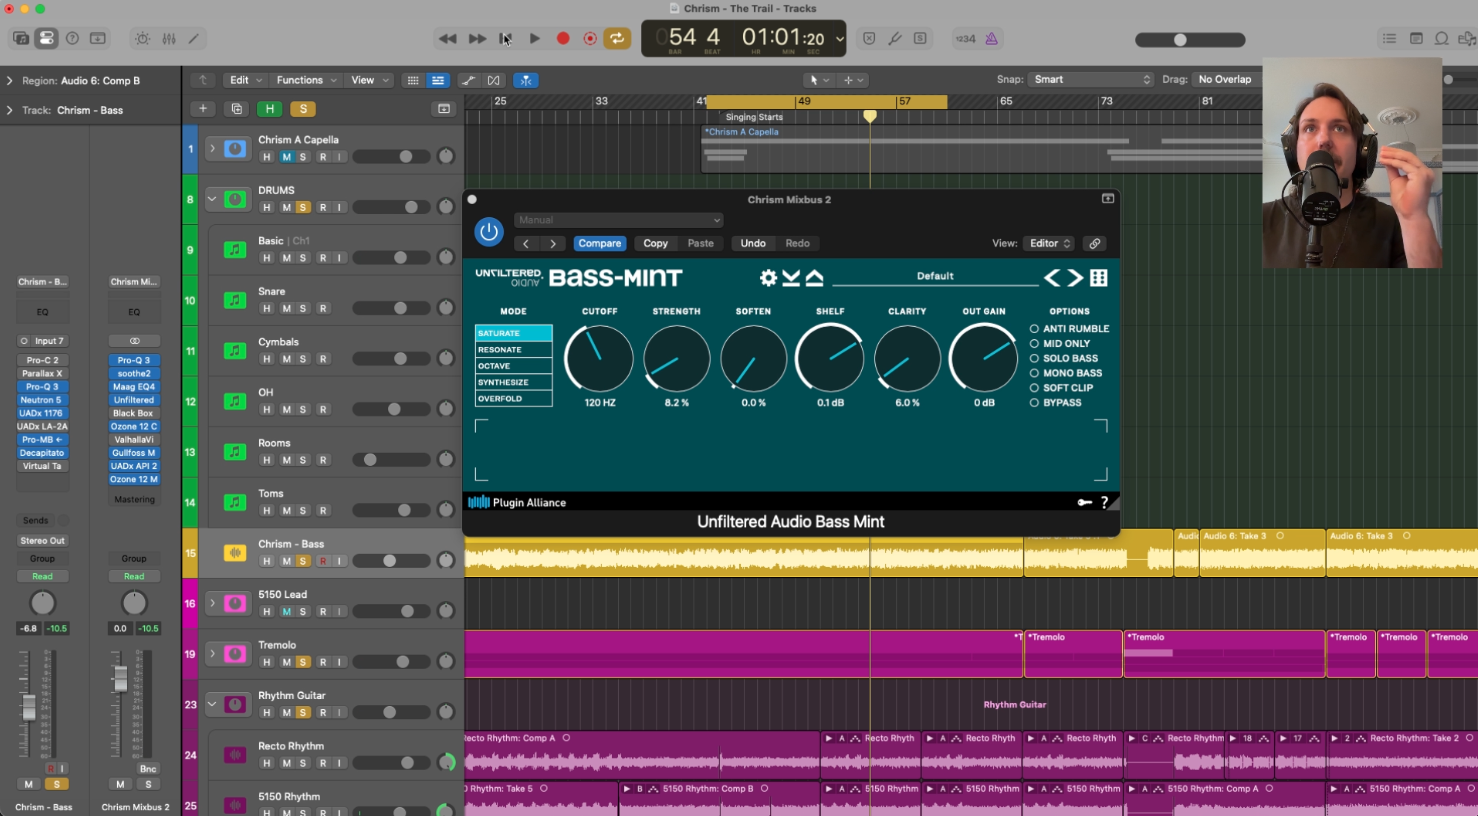
Task: Toggle the yellow Cycle mode button
Action: [617, 39]
